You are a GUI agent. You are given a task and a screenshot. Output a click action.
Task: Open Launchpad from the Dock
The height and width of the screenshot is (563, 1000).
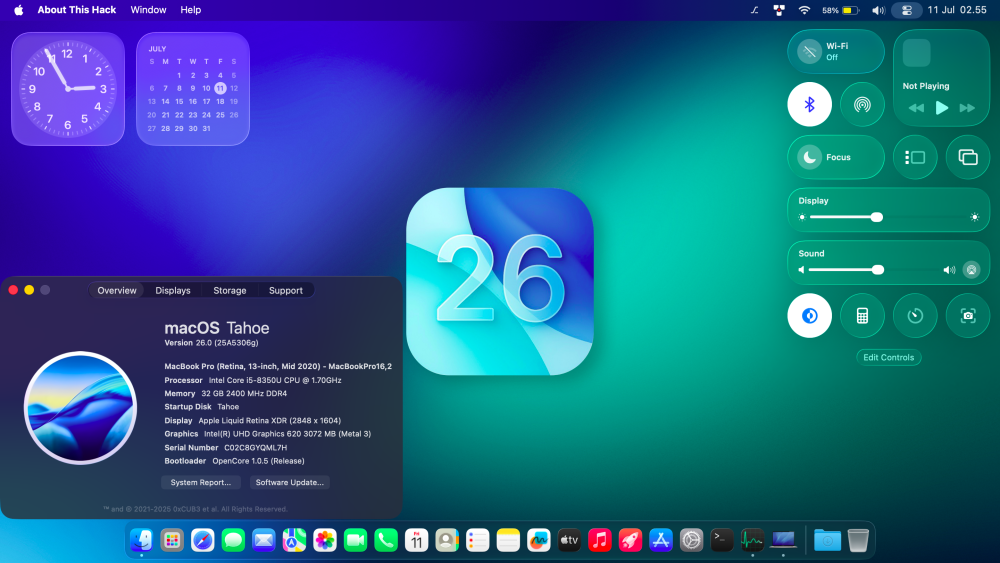[x=172, y=540]
